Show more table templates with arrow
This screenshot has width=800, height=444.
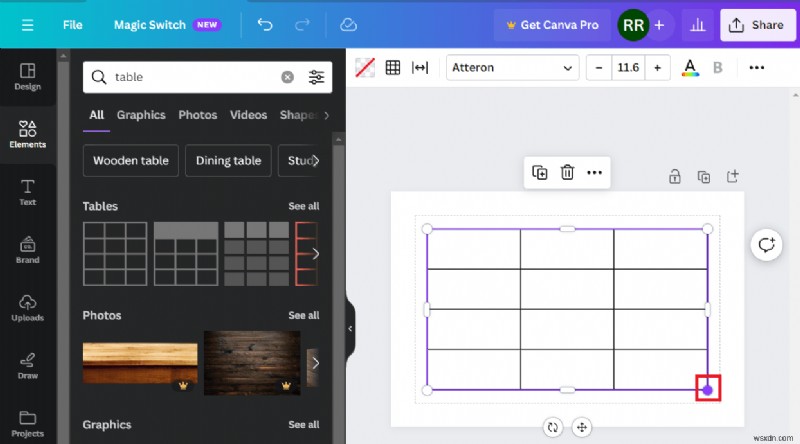pos(316,254)
